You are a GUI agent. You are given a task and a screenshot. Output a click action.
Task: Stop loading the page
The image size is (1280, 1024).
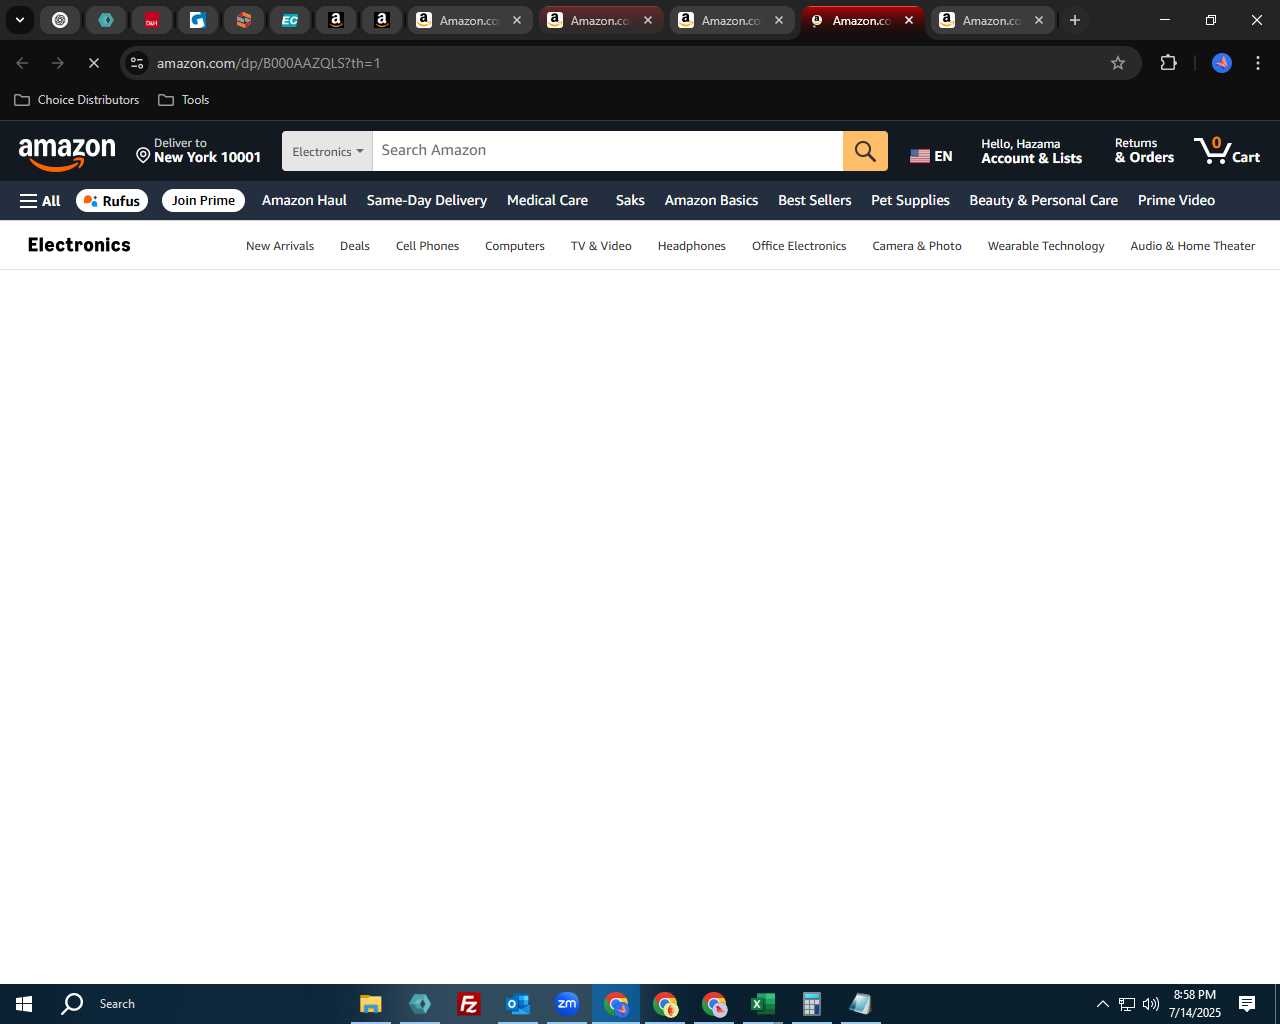click(94, 63)
